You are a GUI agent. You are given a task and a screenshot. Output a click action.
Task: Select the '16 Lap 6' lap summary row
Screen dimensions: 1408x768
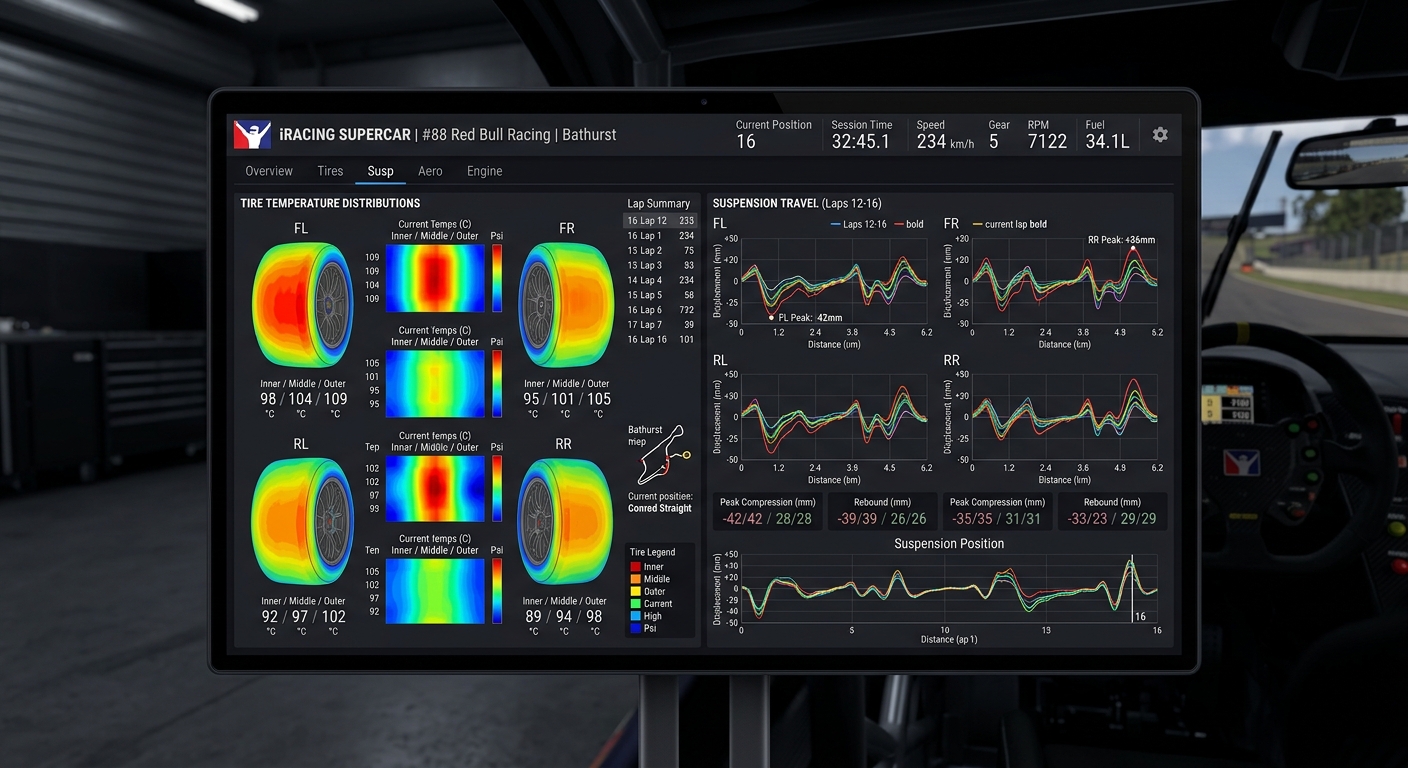tap(660, 310)
